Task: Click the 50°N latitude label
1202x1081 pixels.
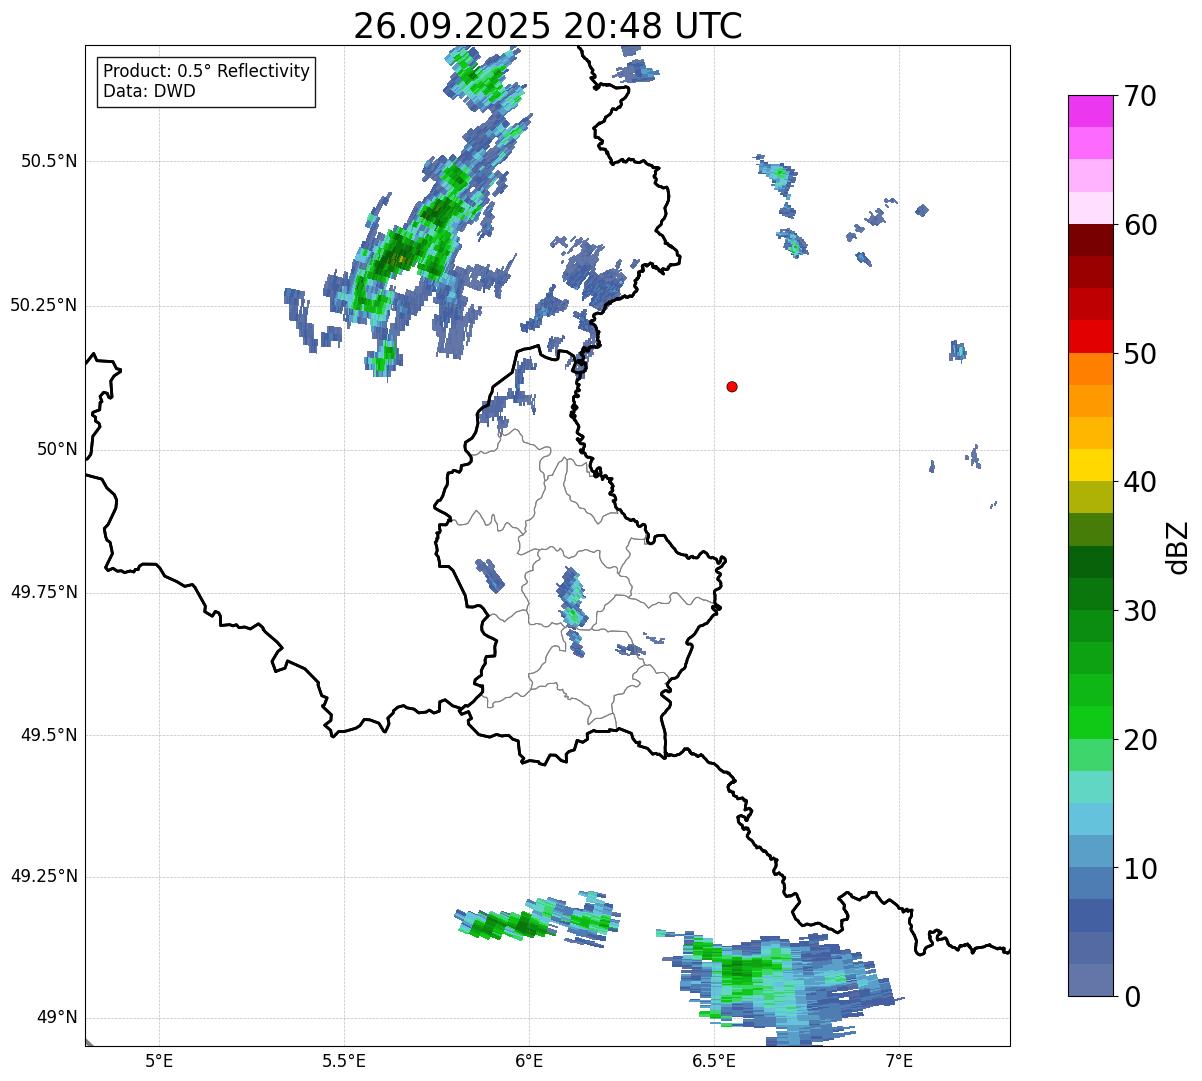Action: point(56,449)
